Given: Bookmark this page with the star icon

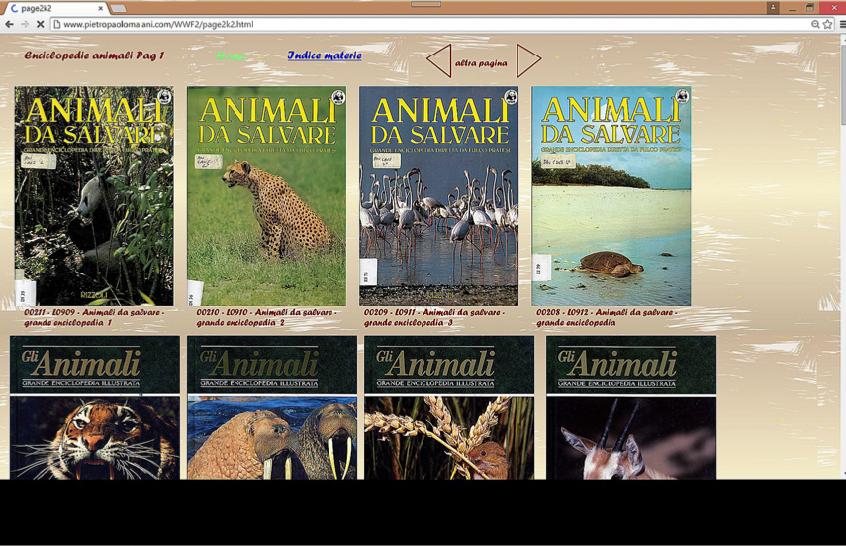Looking at the screenshot, I should coord(827,24).
